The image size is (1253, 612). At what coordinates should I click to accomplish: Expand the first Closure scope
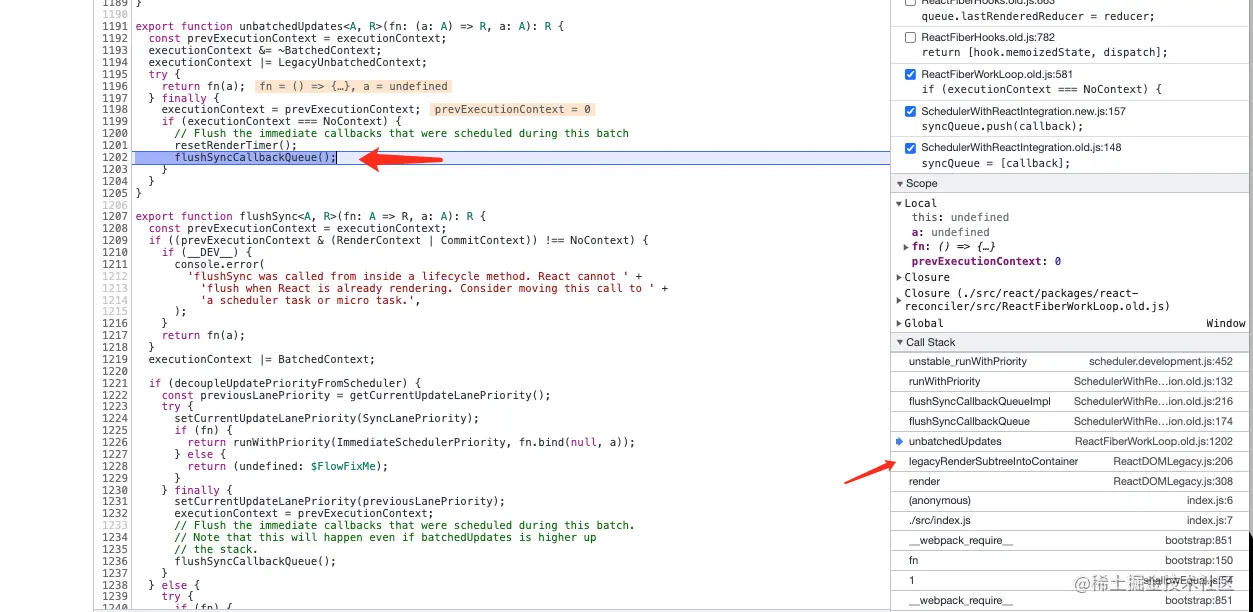pyautogui.click(x=899, y=277)
